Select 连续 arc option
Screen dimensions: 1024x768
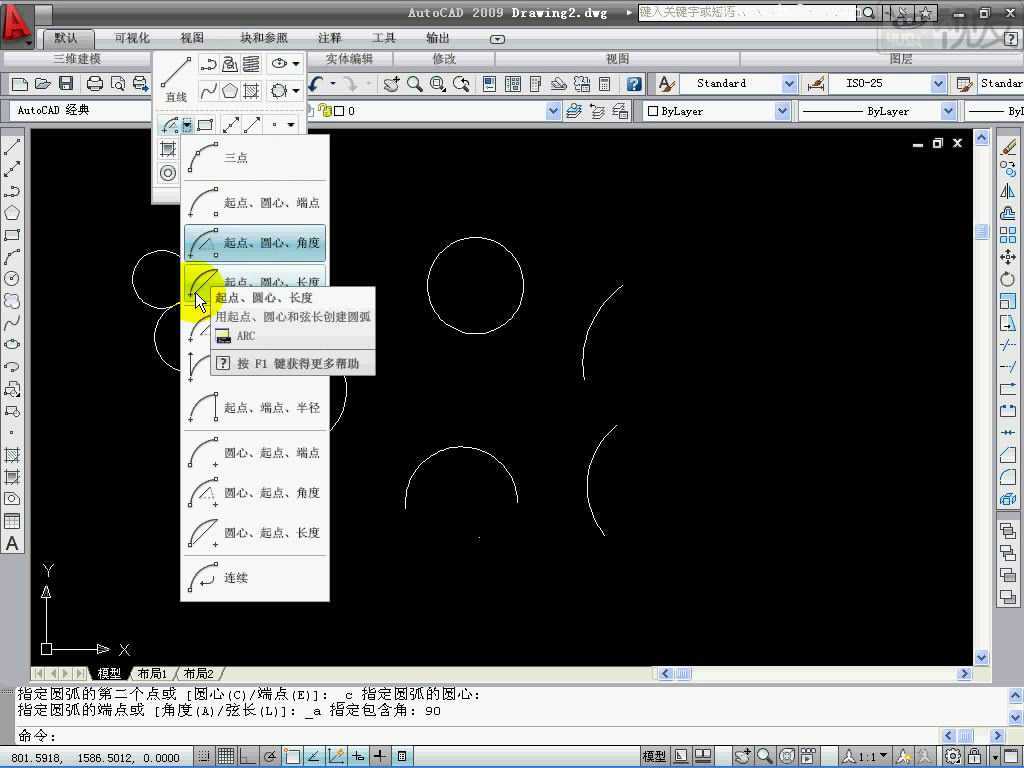tap(255, 578)
